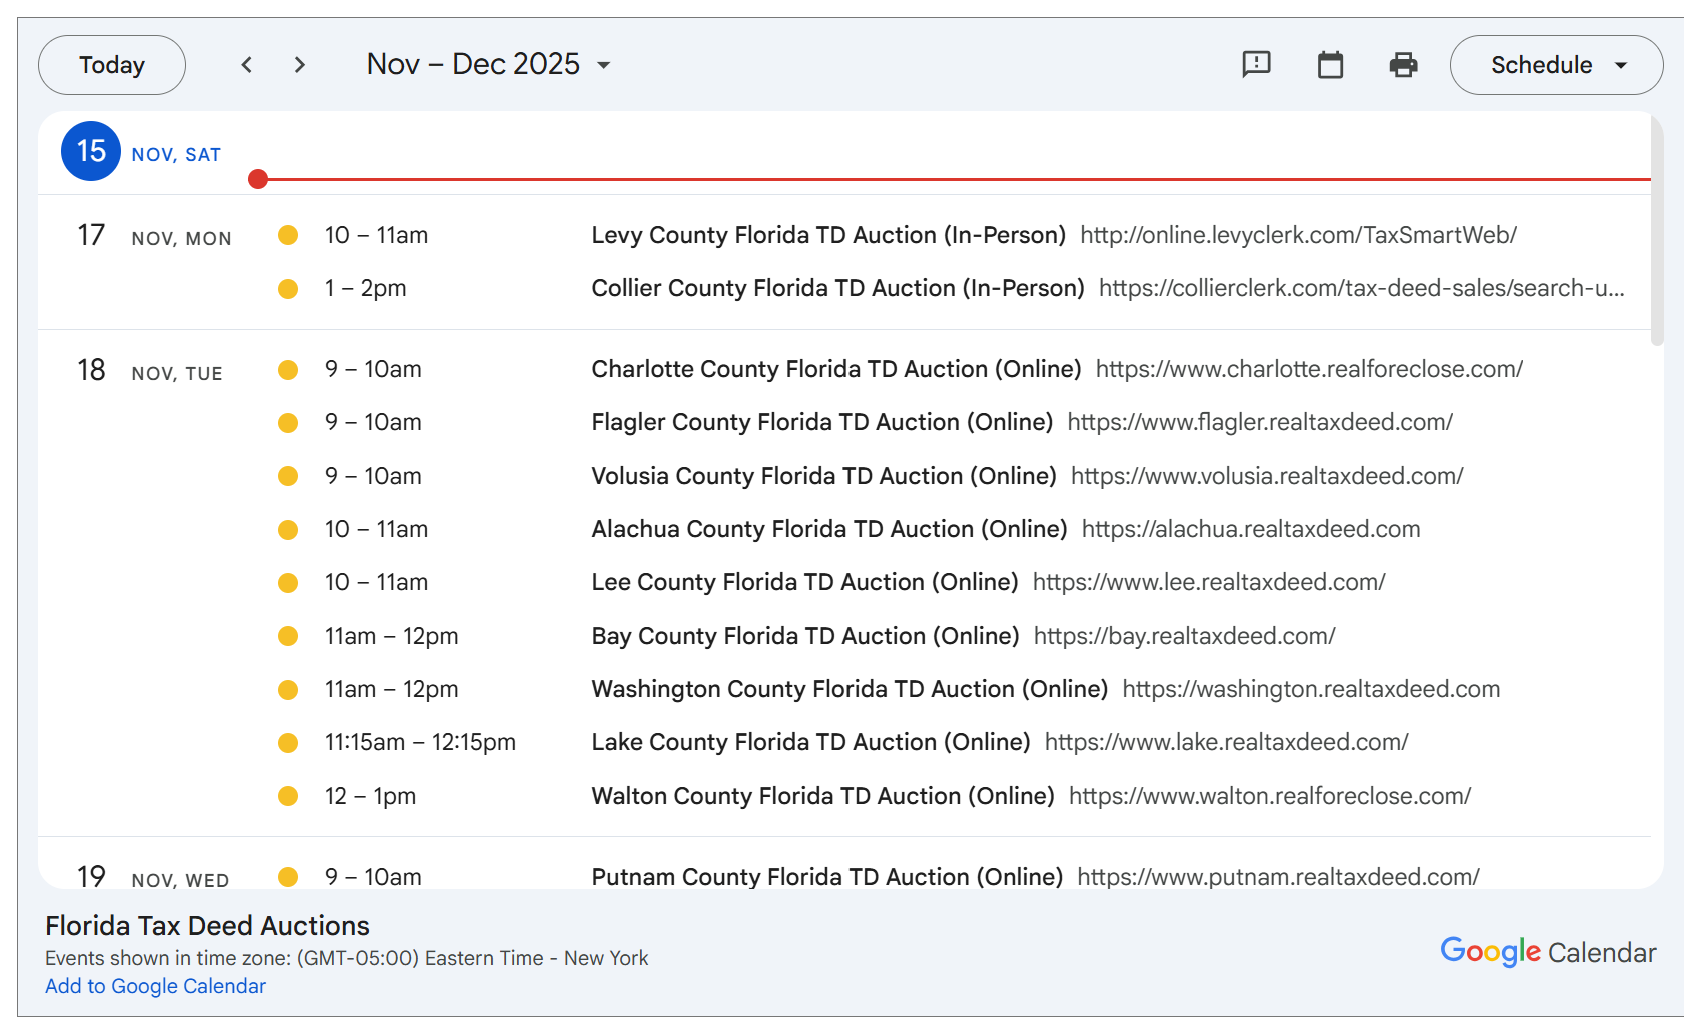Go to previous period arrow

tap(247, 65)
